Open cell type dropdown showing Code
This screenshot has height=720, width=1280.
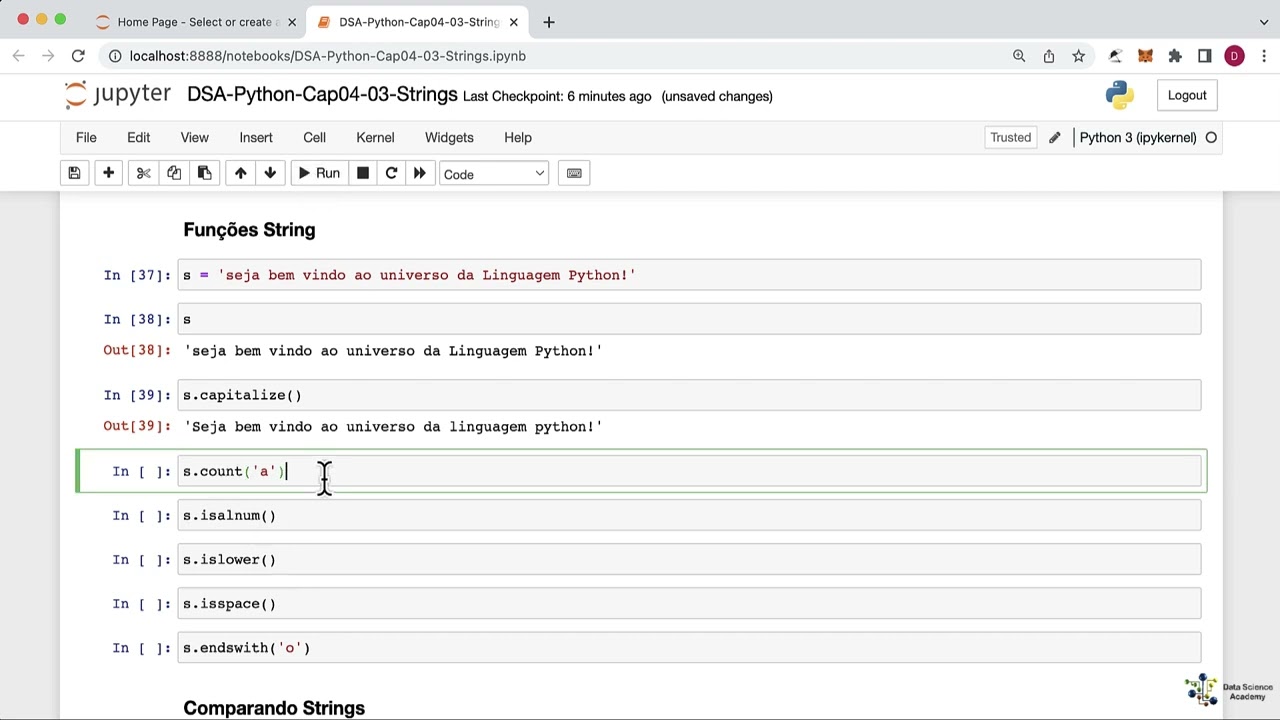coord(494,174)
